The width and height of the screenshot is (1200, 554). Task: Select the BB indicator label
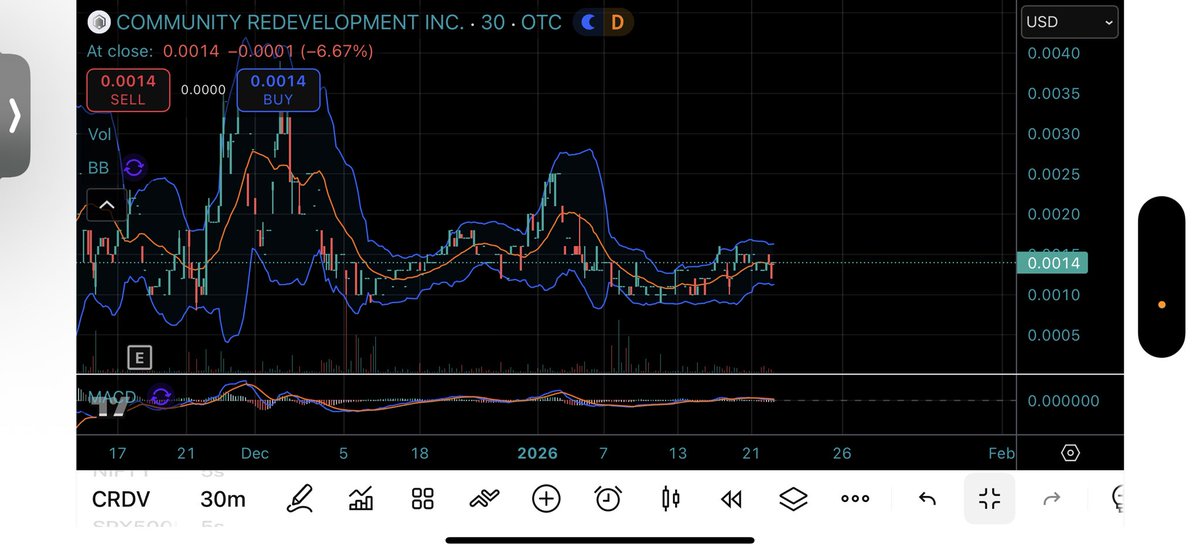[x=98, y=168]
